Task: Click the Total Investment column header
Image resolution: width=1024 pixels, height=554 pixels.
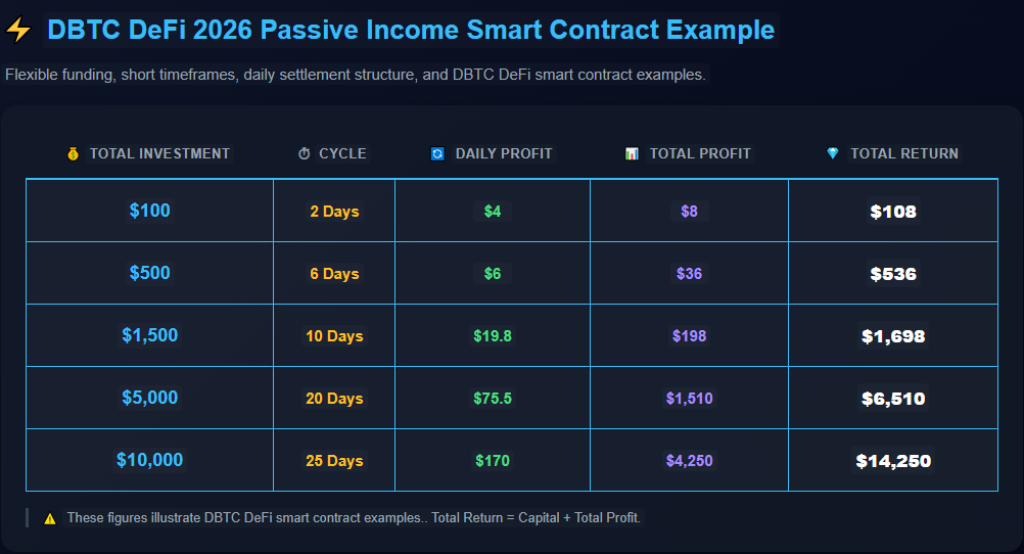Action: click(159, 154)
